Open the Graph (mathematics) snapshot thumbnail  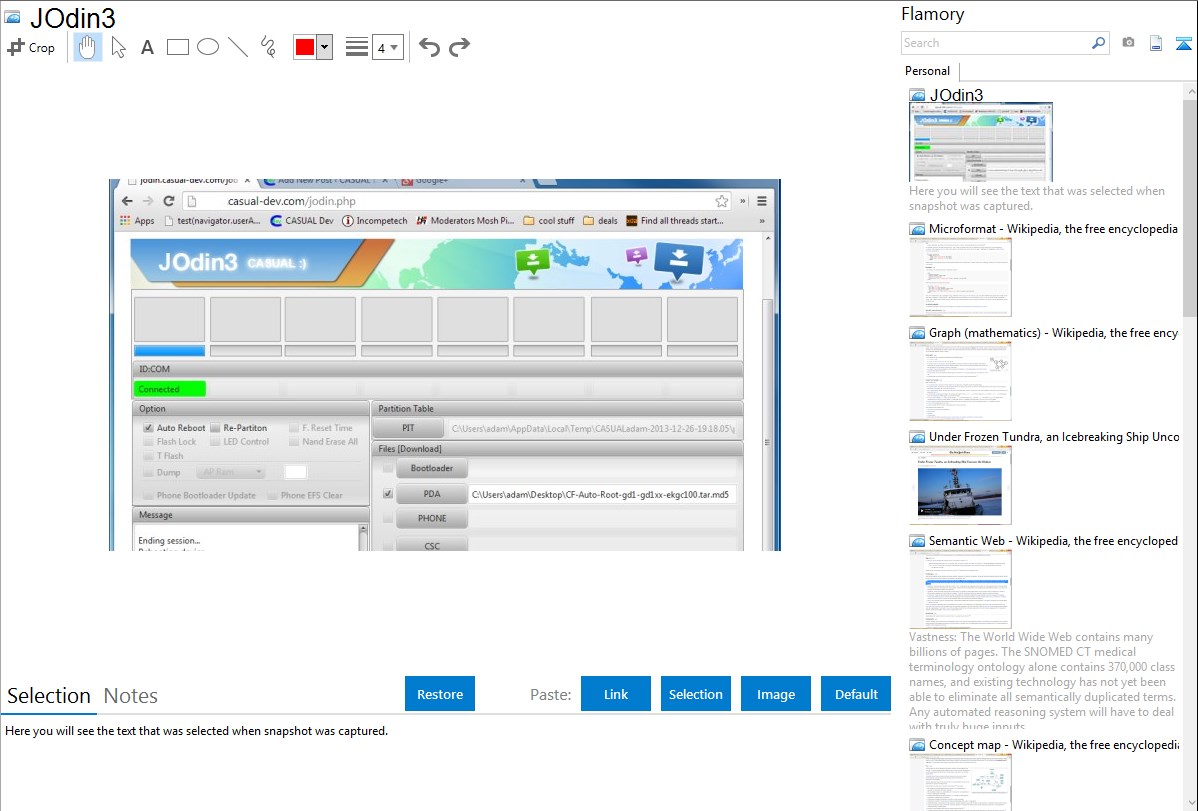960,381
